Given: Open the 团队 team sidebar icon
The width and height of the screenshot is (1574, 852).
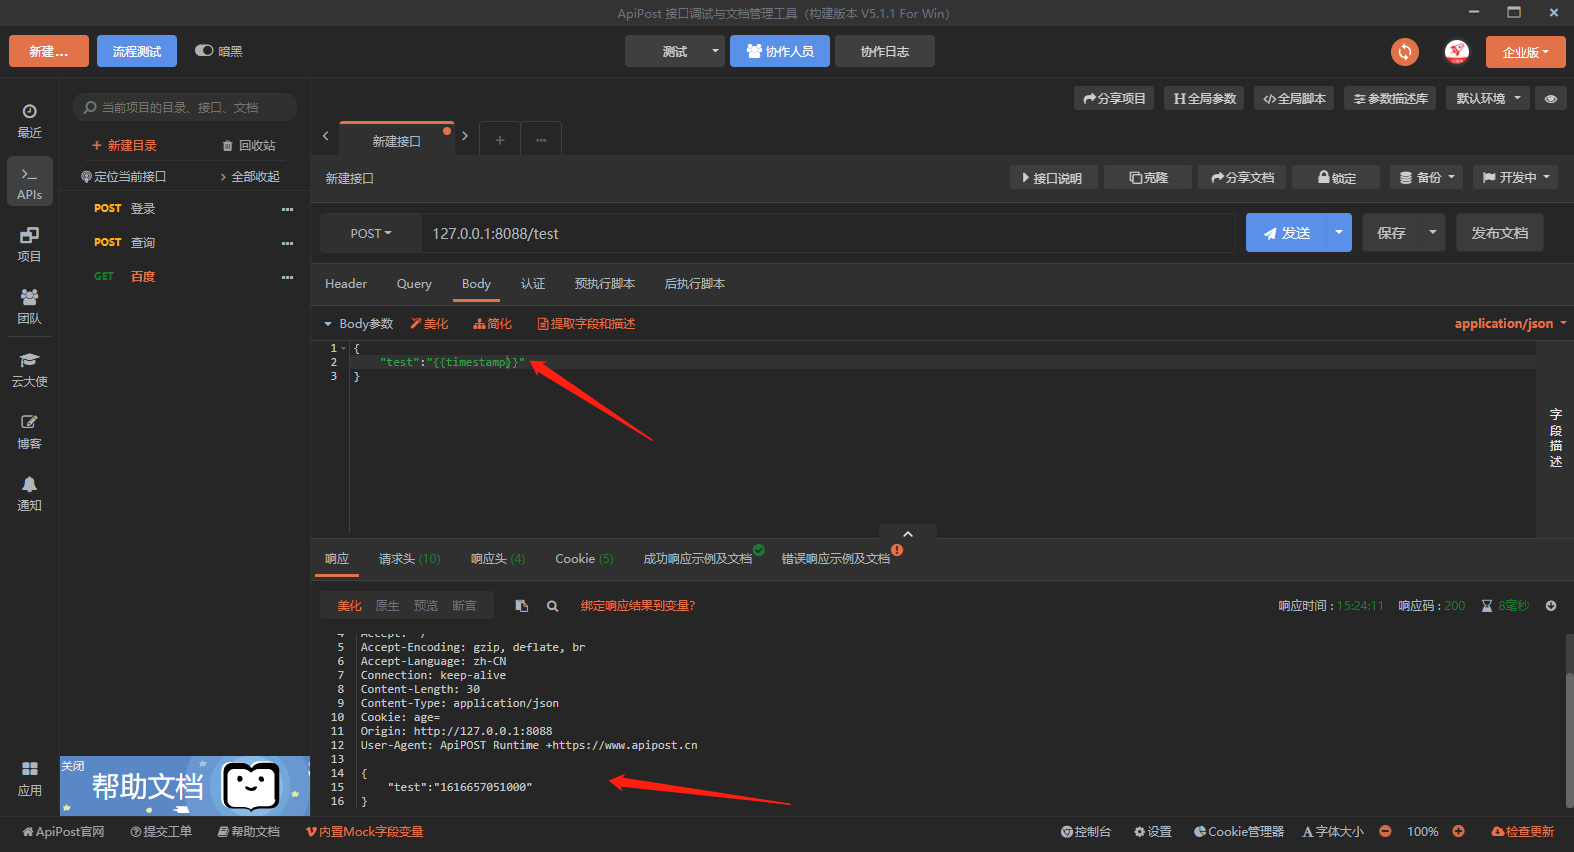Looking at the screenshot, I should (x=29, y=306).
